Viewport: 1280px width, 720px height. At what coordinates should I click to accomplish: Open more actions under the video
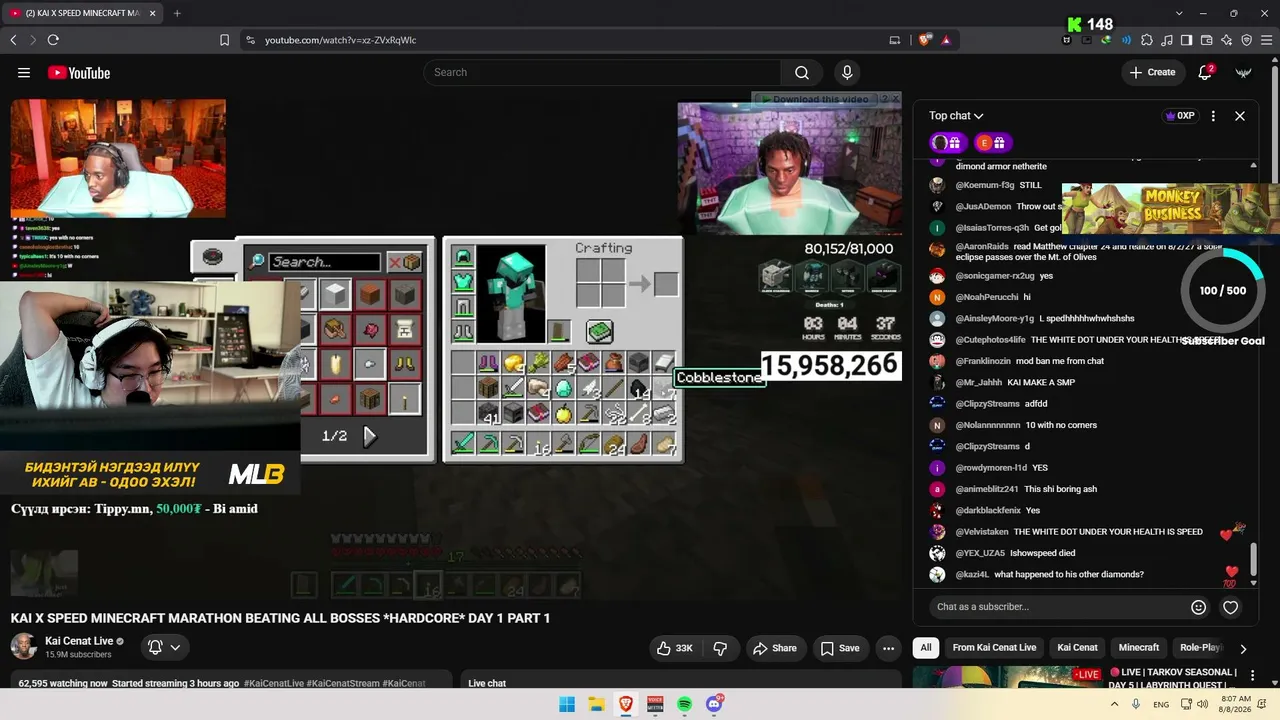[888, 648]
